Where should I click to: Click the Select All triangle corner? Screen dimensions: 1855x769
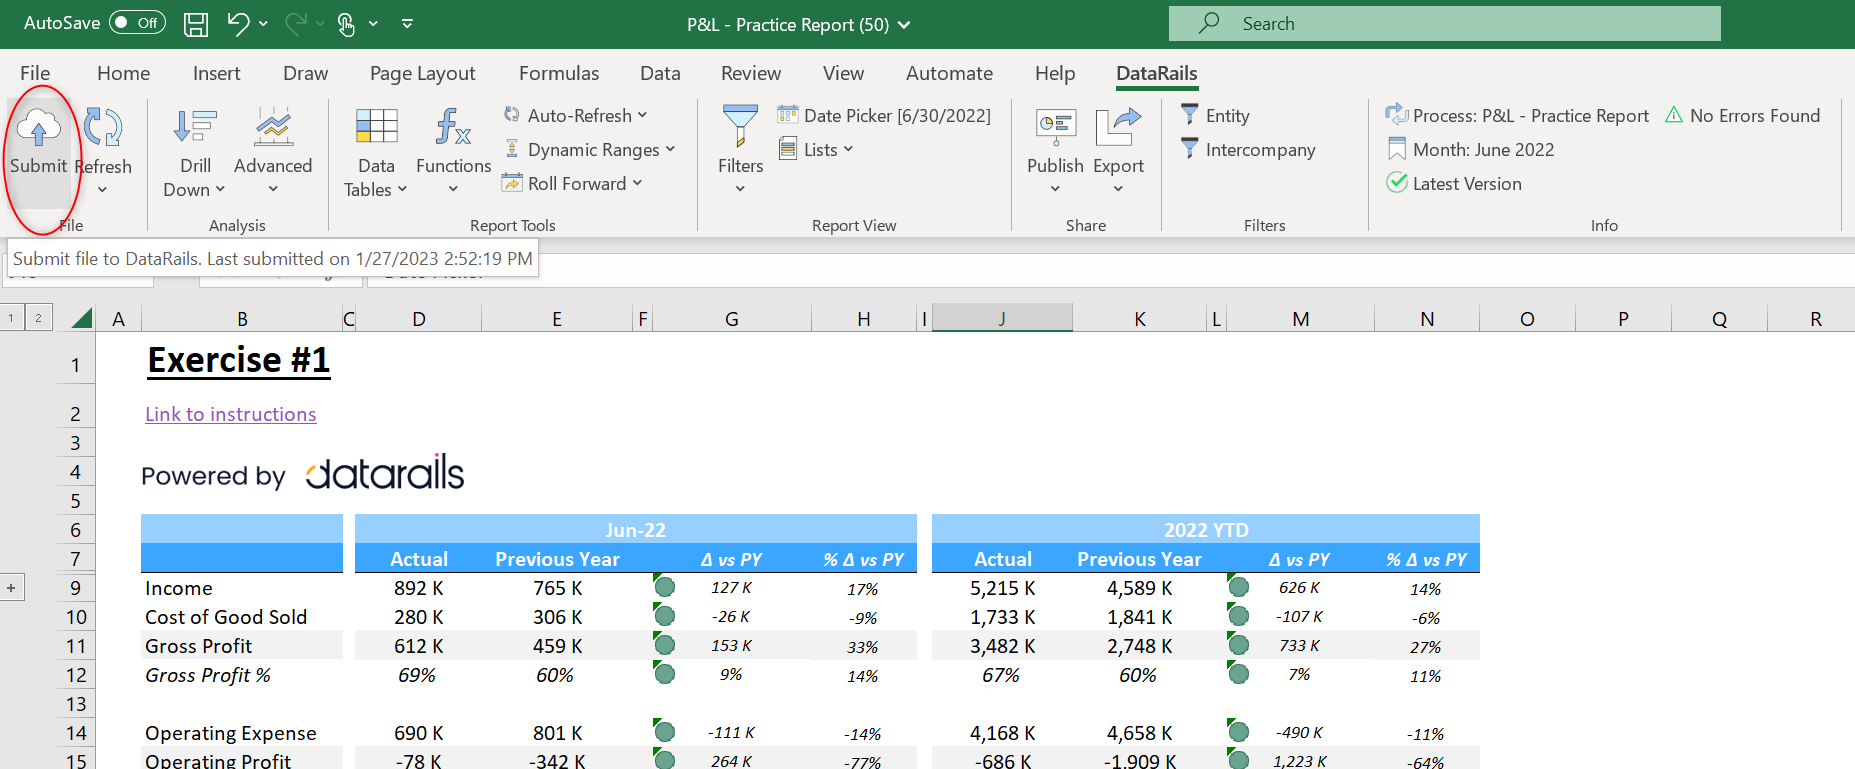click(x=82, y=318)
